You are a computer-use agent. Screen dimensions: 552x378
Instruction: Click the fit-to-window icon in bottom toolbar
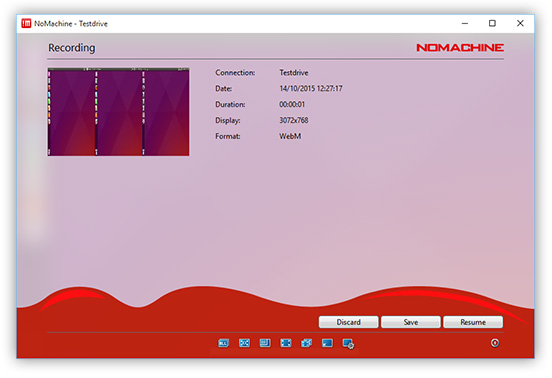point(244,343)
